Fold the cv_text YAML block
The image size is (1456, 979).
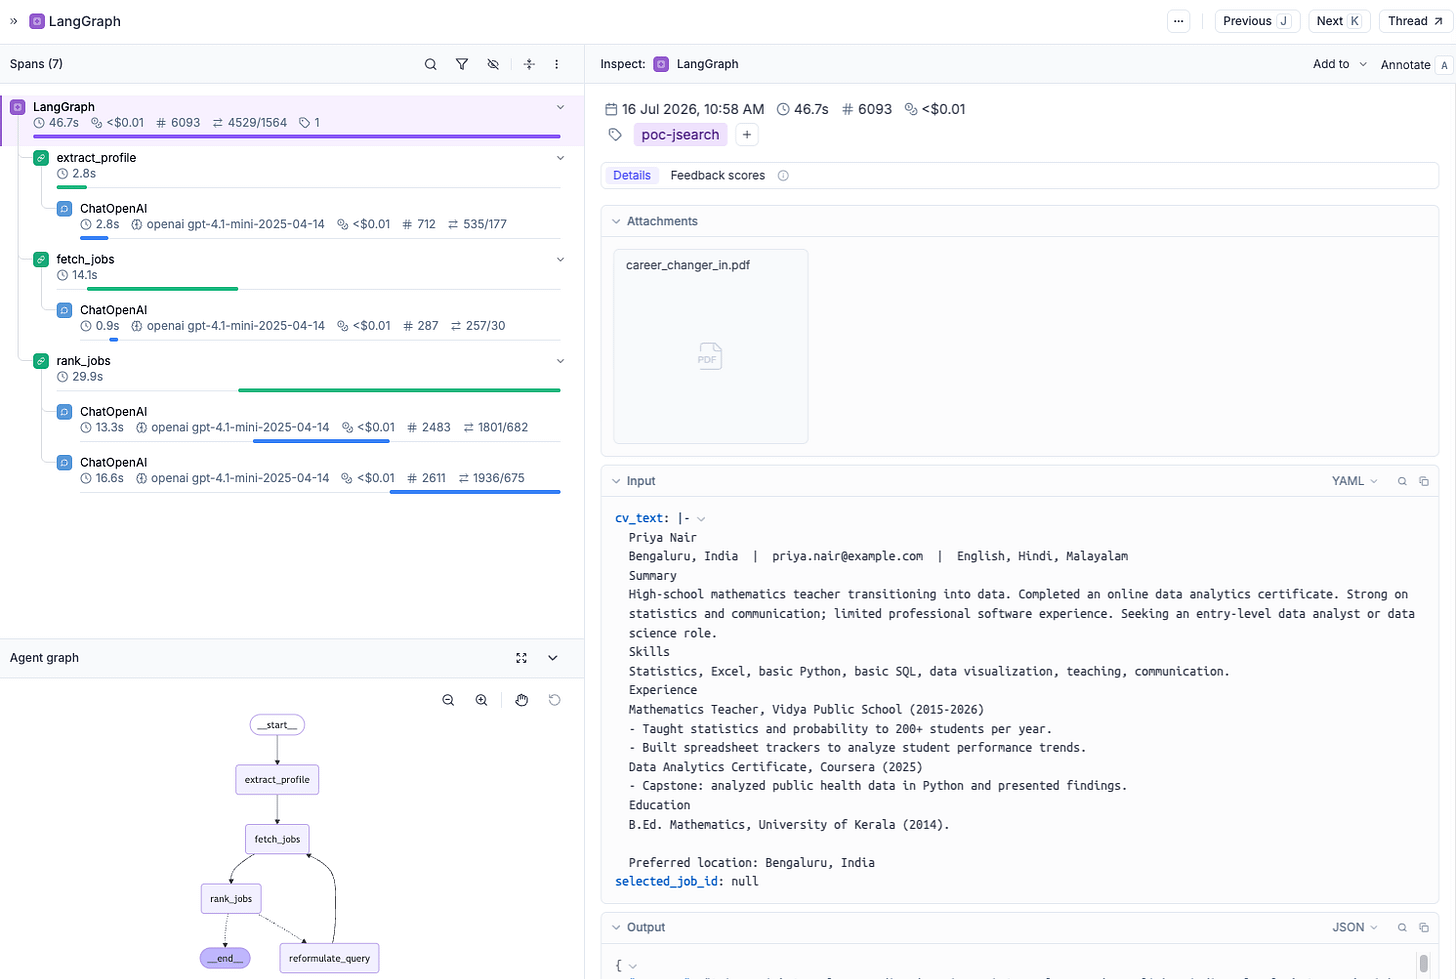pyautogui.click(x=701, y=519)
